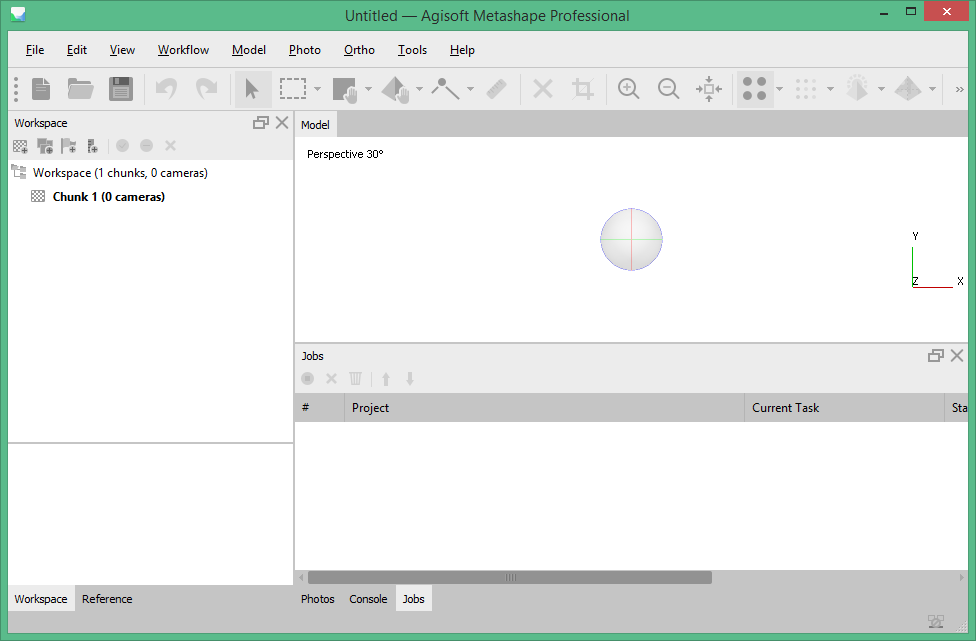Screen dimensions: 976x641
Task: Select the Navigation arrow tool
Action: [x=253, y=89]
